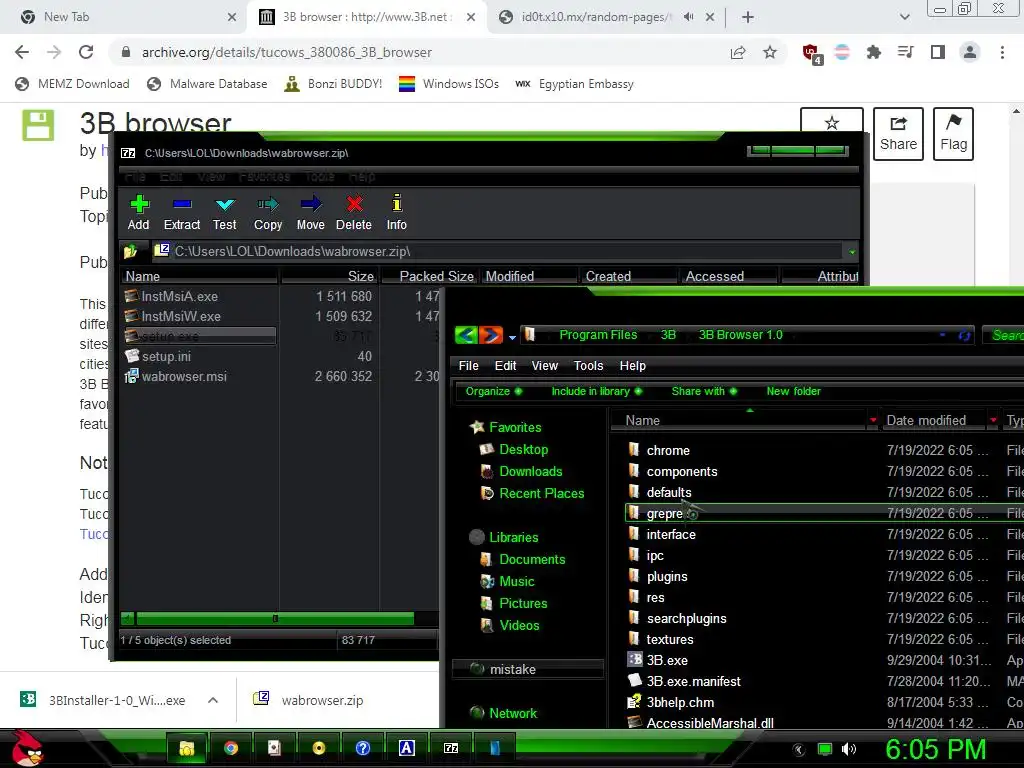Open Explorer Help menu
The width and height of the screenshot is (1024, 768).
click(632, 366)
